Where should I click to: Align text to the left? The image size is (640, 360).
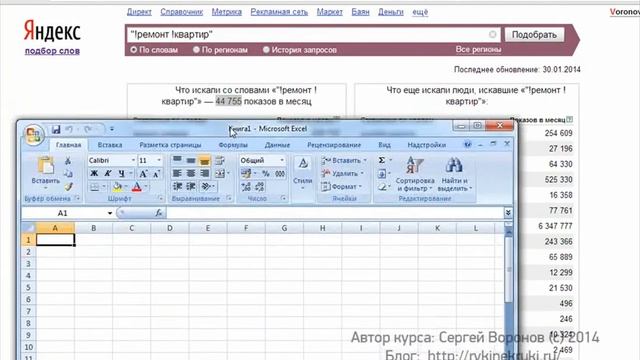pos(177,173)
